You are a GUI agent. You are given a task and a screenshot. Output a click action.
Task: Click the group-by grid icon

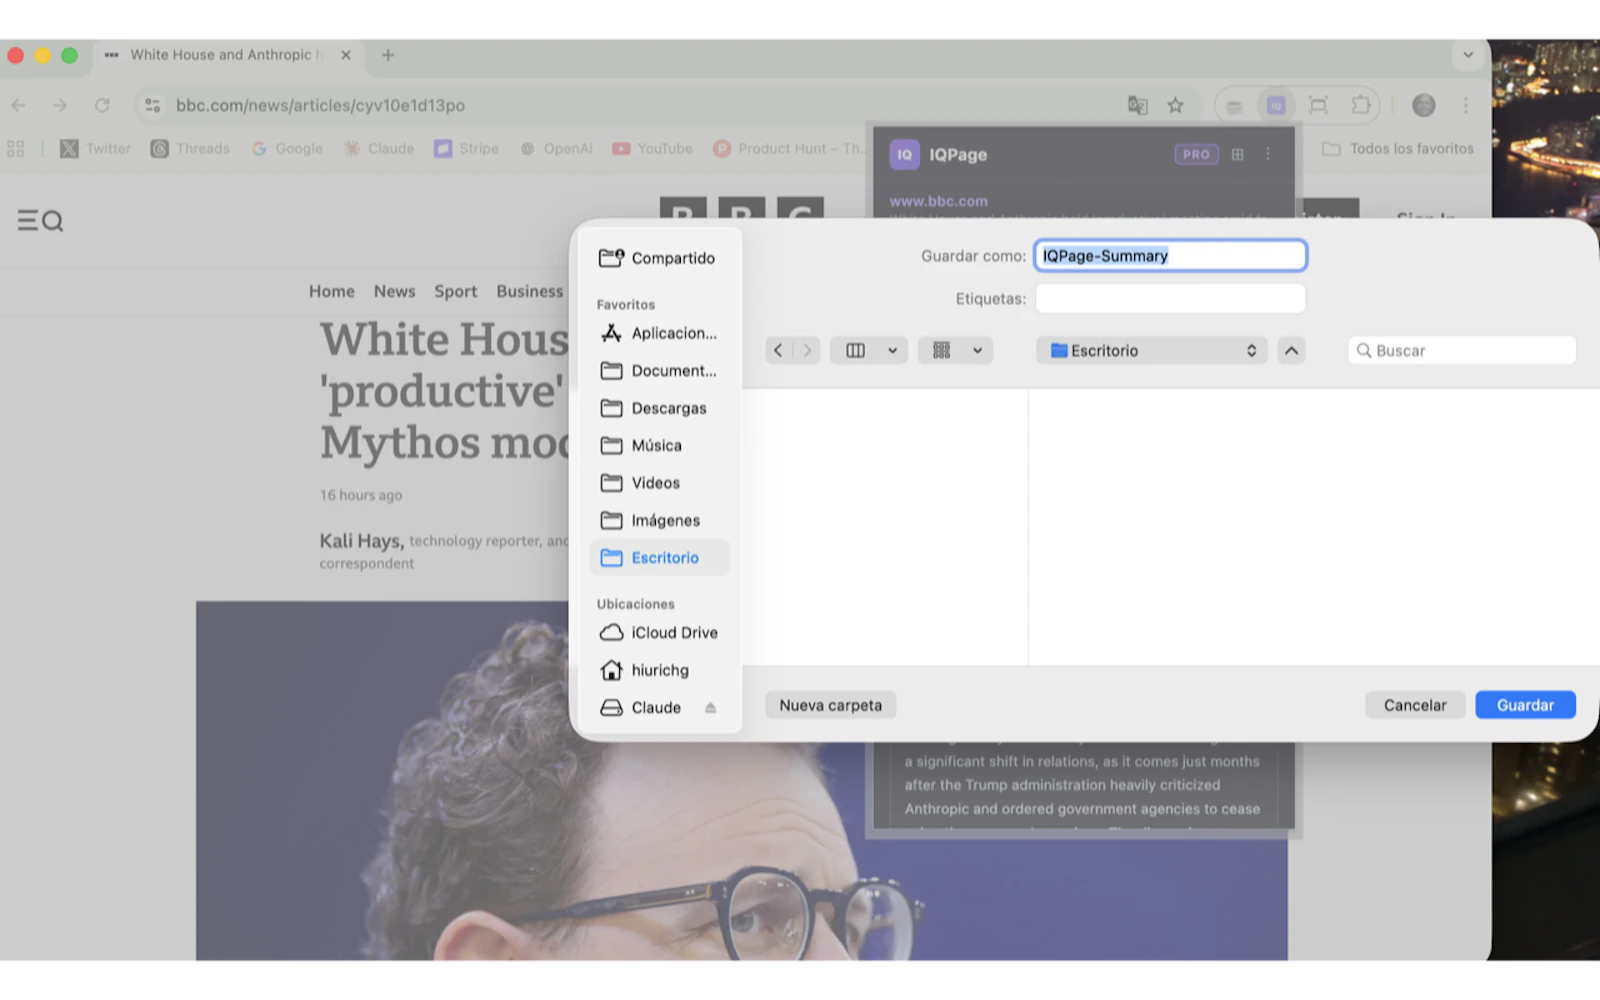pos(941,351)
